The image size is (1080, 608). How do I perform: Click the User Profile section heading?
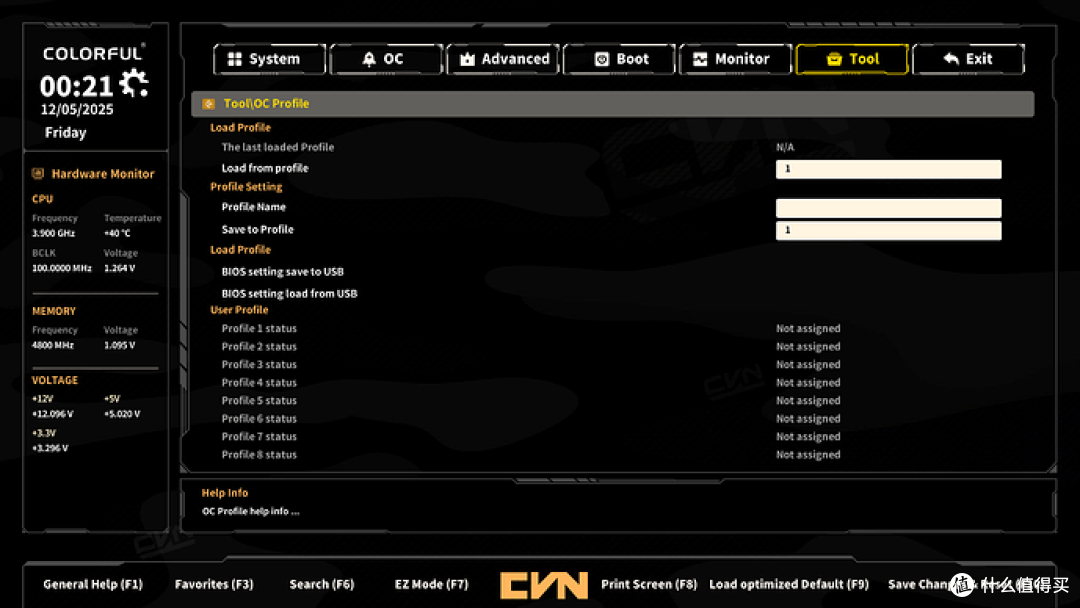239,310
